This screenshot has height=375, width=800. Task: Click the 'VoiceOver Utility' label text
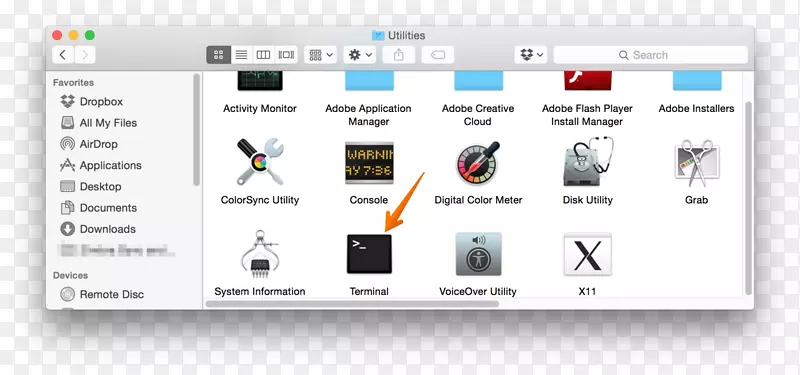point(478,291)
